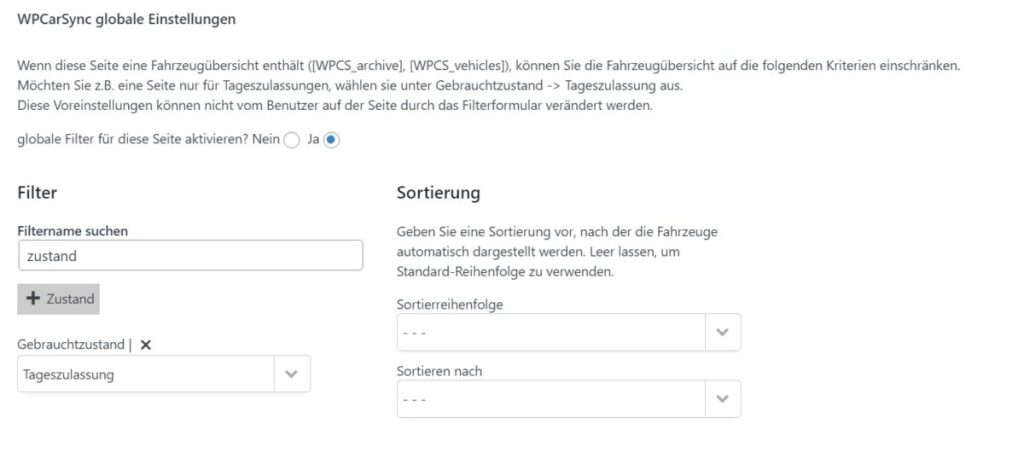
Task: Click the Gebrauchtzustand filter label
Action: click(x=70, y=344)
